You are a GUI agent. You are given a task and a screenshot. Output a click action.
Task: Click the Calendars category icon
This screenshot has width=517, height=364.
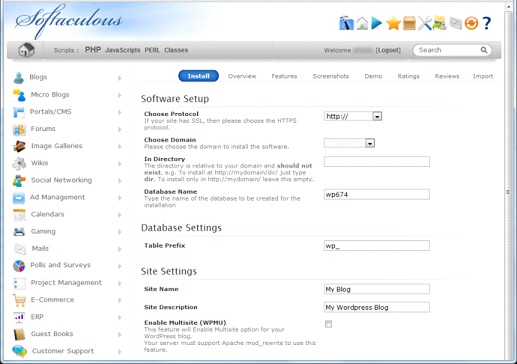(x=19, y=215)
